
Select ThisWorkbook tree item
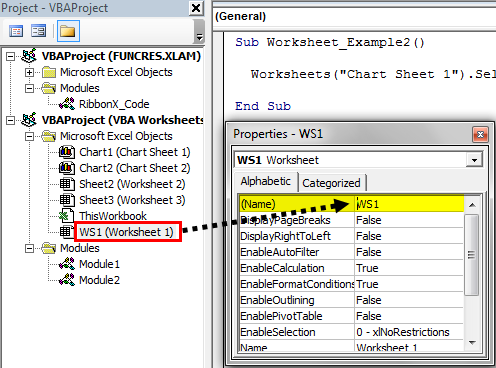(113, 216)
